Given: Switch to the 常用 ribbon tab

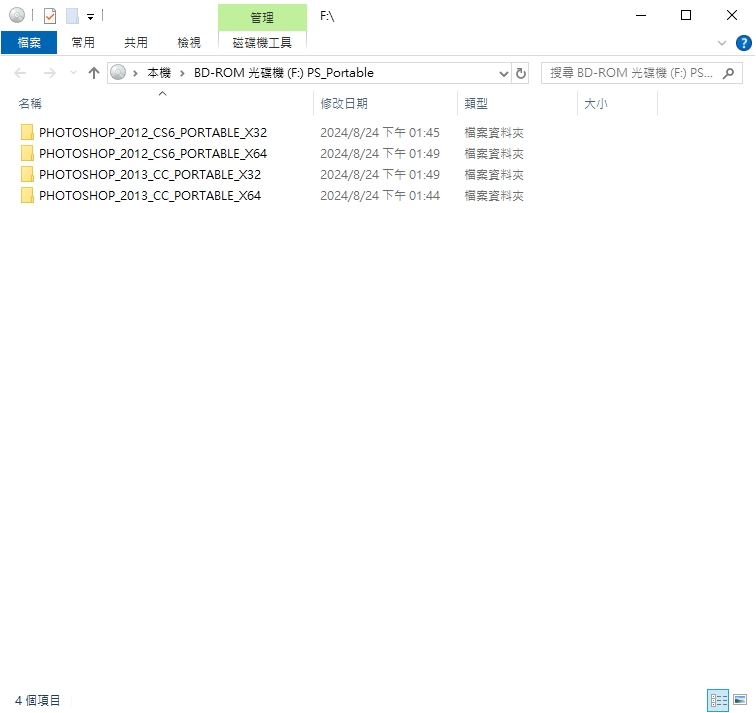Looking at the screenshot, I should coord(83,43).
